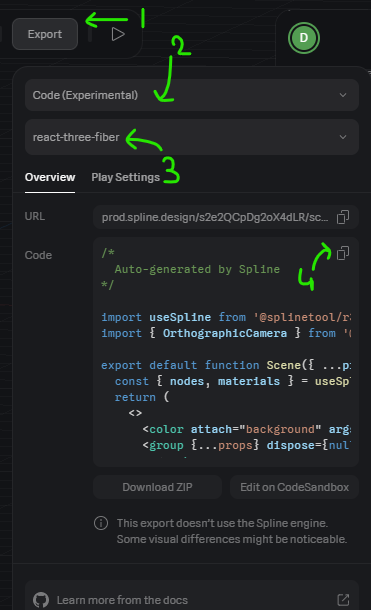371x610 pixels.
Task: Click the 'return (' code line
Action: pos(142,397)
